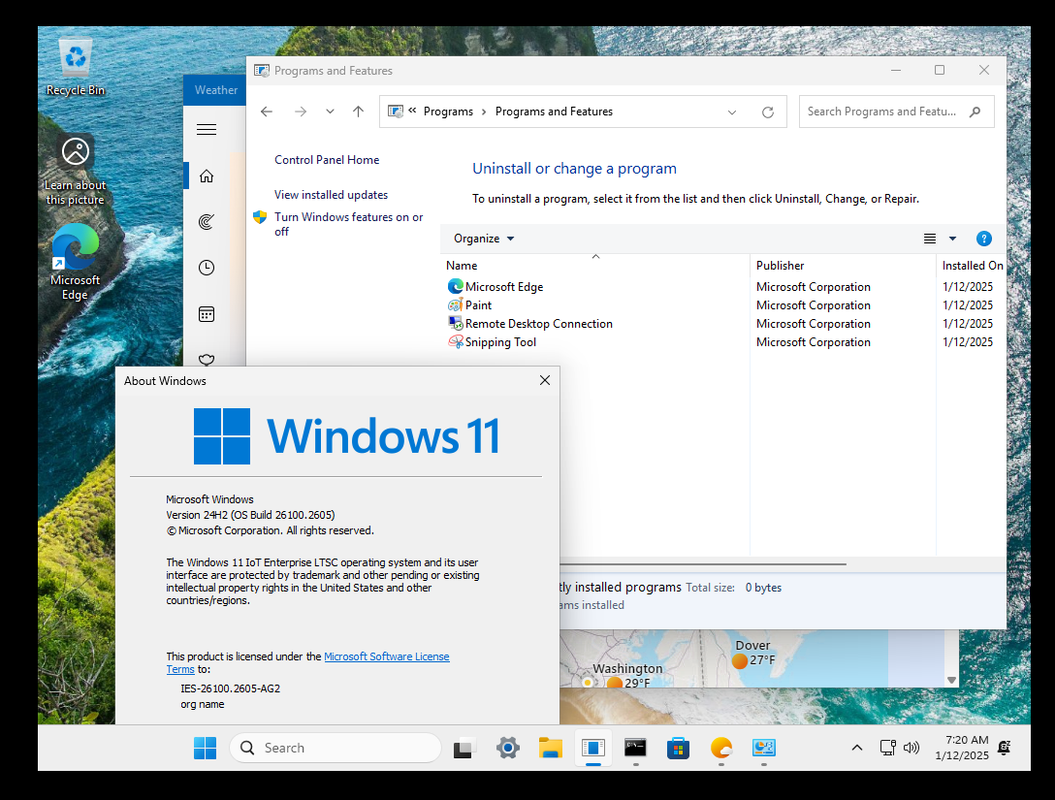Close the About Windows dialog
Viewport: 1055px width, 800px height.
[545, 381]
